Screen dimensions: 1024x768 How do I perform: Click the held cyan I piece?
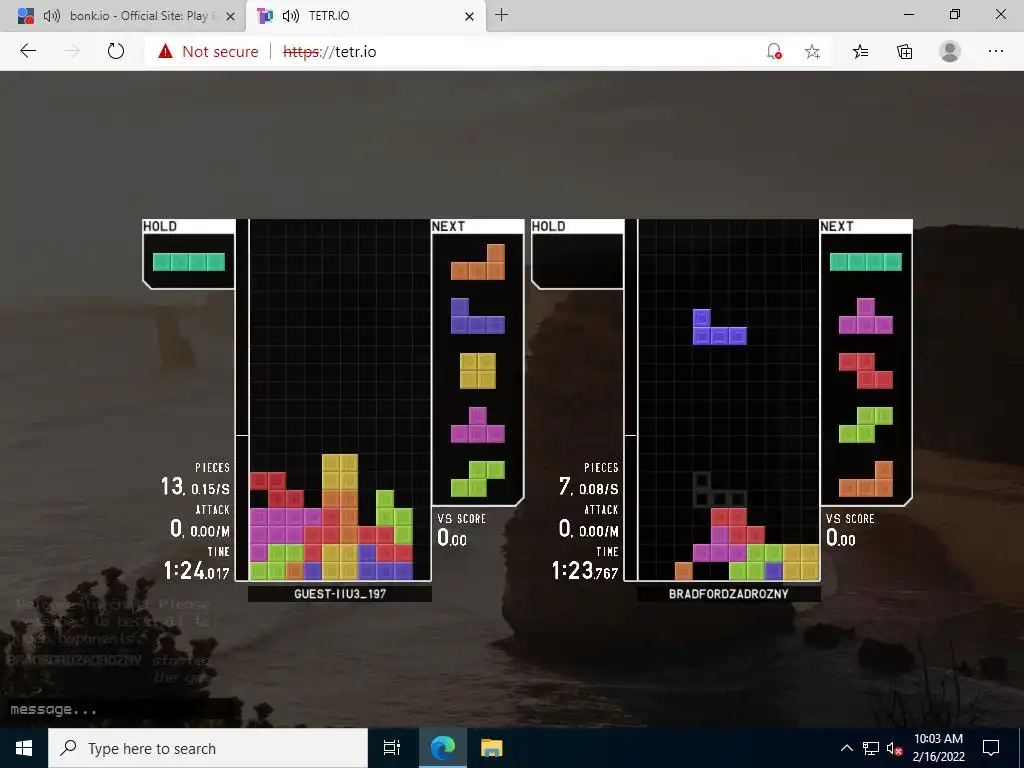click(x=189, y=262)
